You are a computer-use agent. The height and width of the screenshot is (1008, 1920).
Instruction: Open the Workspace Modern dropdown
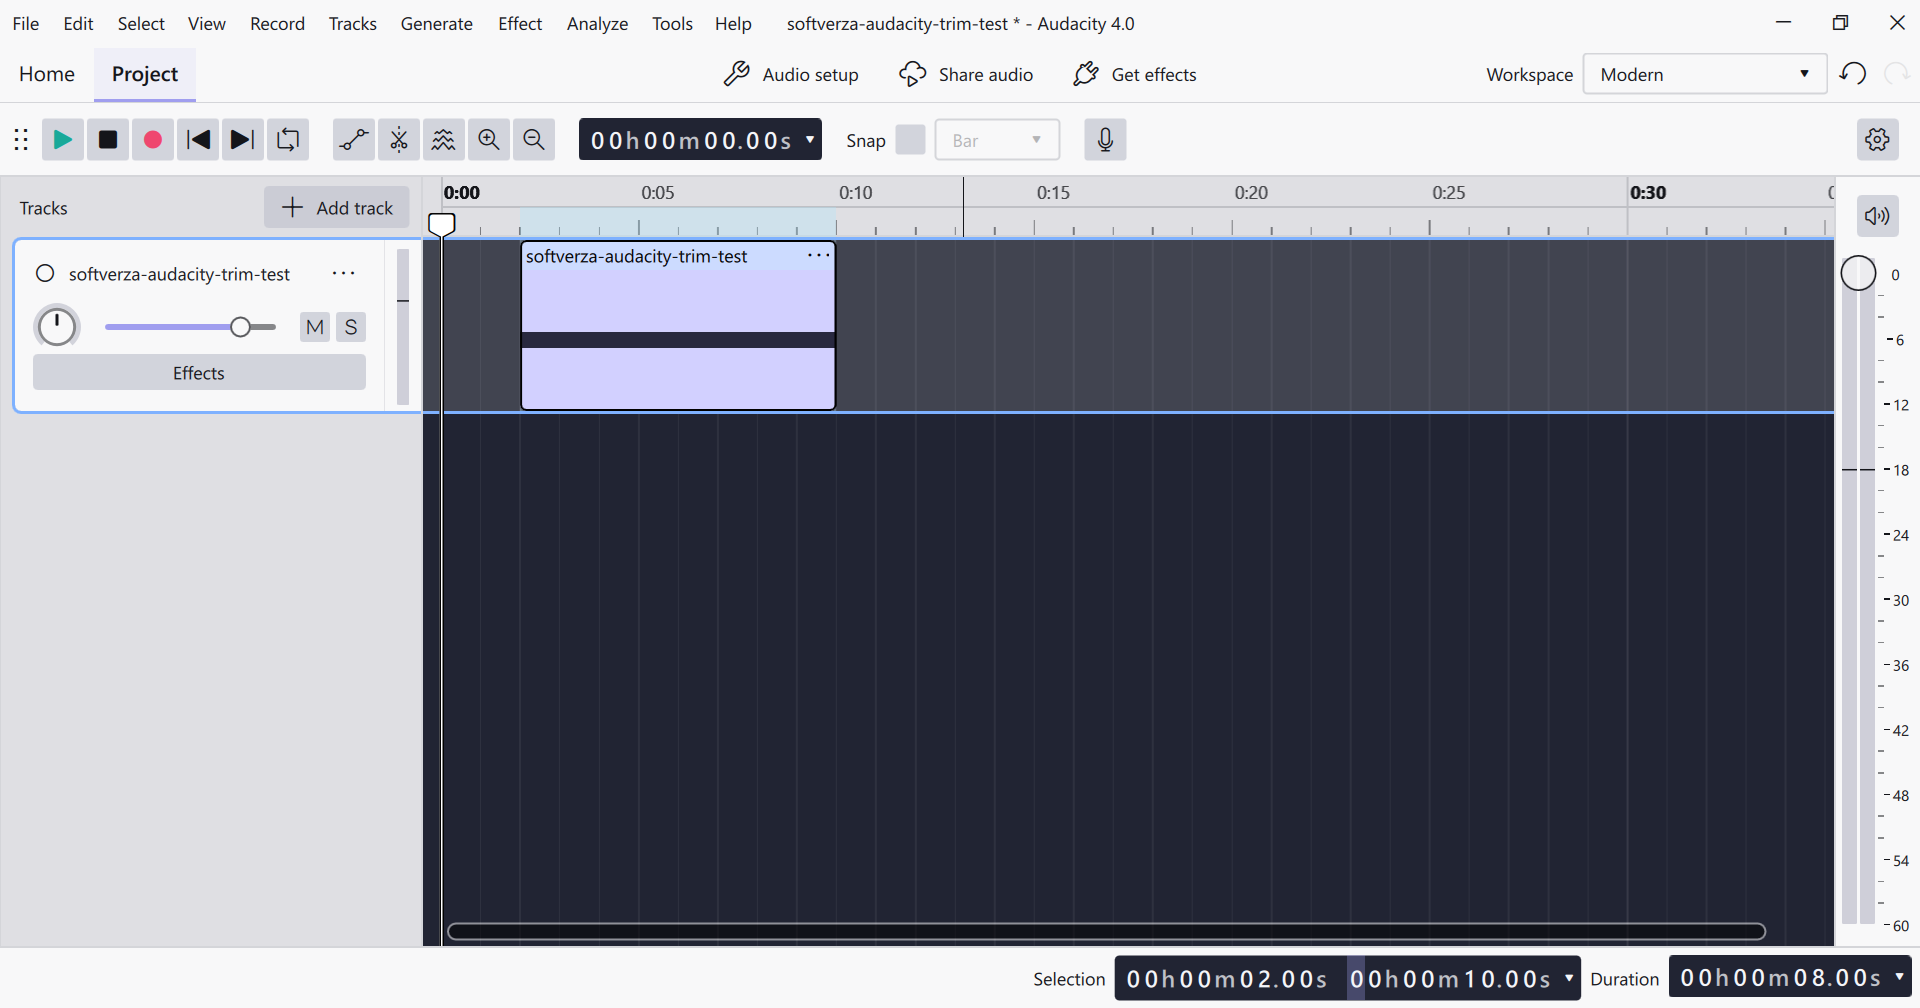point(1705,74)
